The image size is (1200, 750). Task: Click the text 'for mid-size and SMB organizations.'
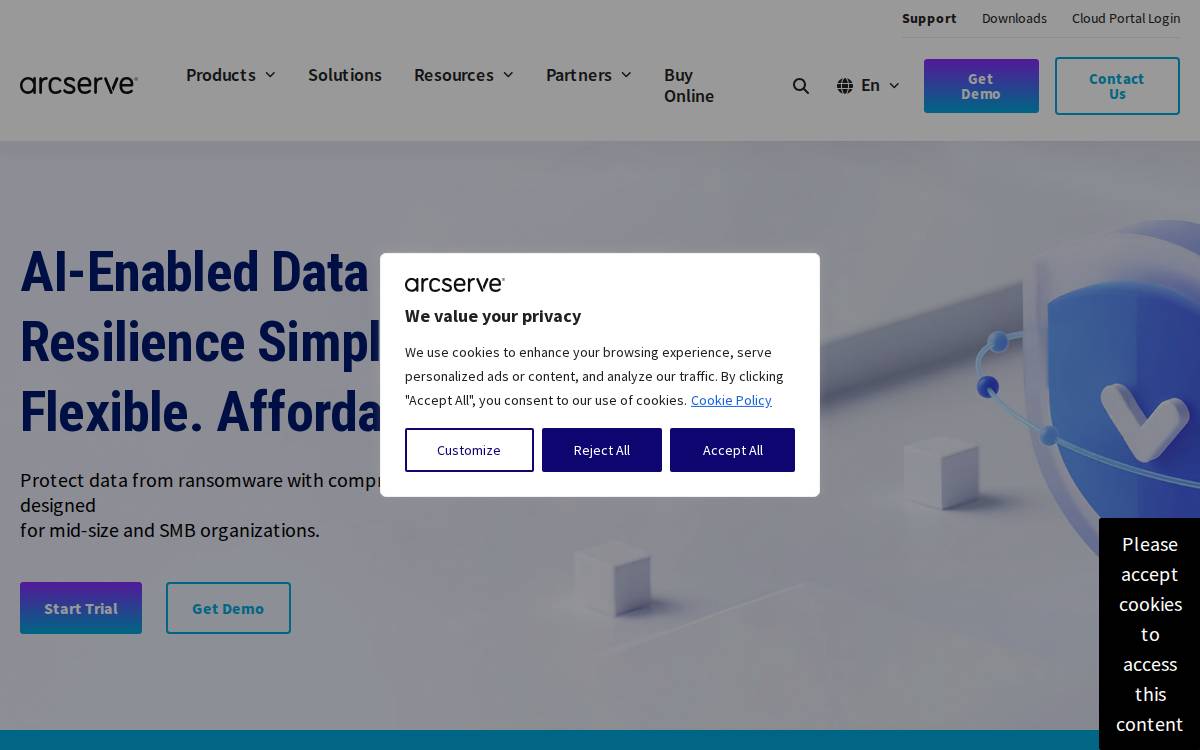coord(170,530)
